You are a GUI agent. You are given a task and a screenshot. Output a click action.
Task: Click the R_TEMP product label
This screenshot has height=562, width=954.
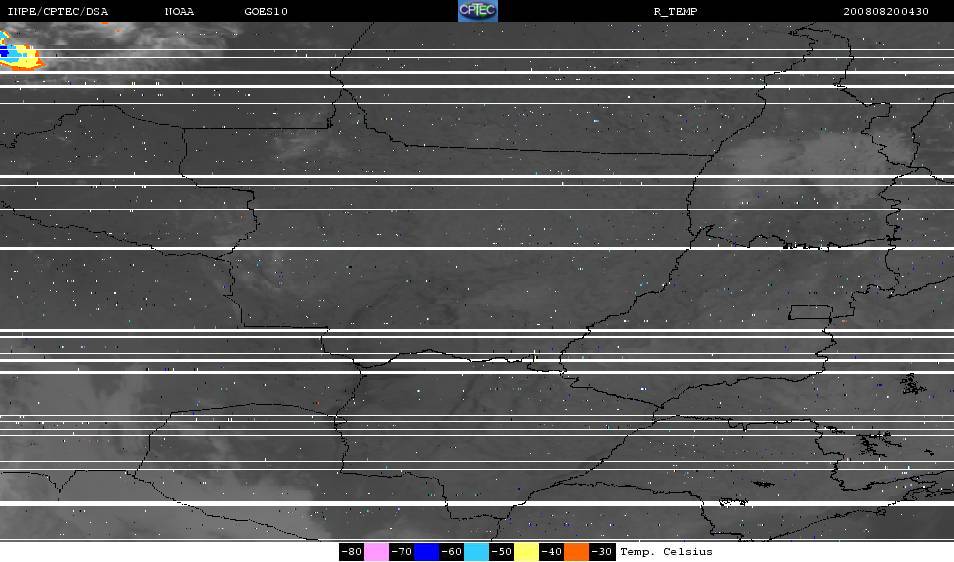coord(675,11)
